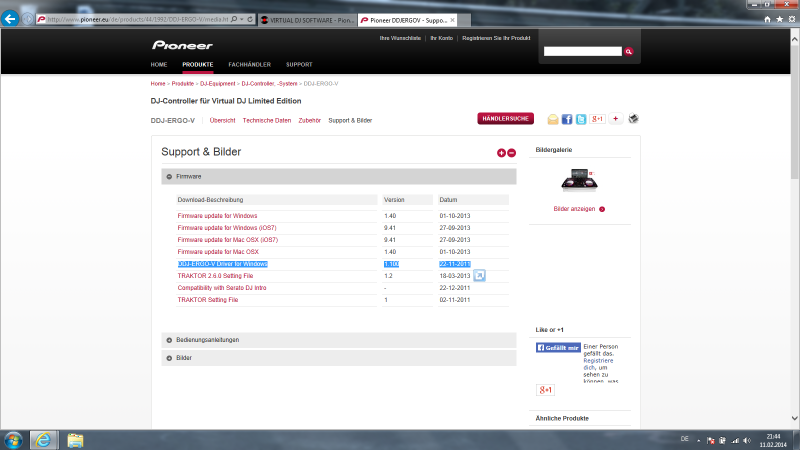Viewport: 800px width, 450px height.
Task: Go back with the browser back arrow
Action: pyautogui.click(x=10, y=19)
